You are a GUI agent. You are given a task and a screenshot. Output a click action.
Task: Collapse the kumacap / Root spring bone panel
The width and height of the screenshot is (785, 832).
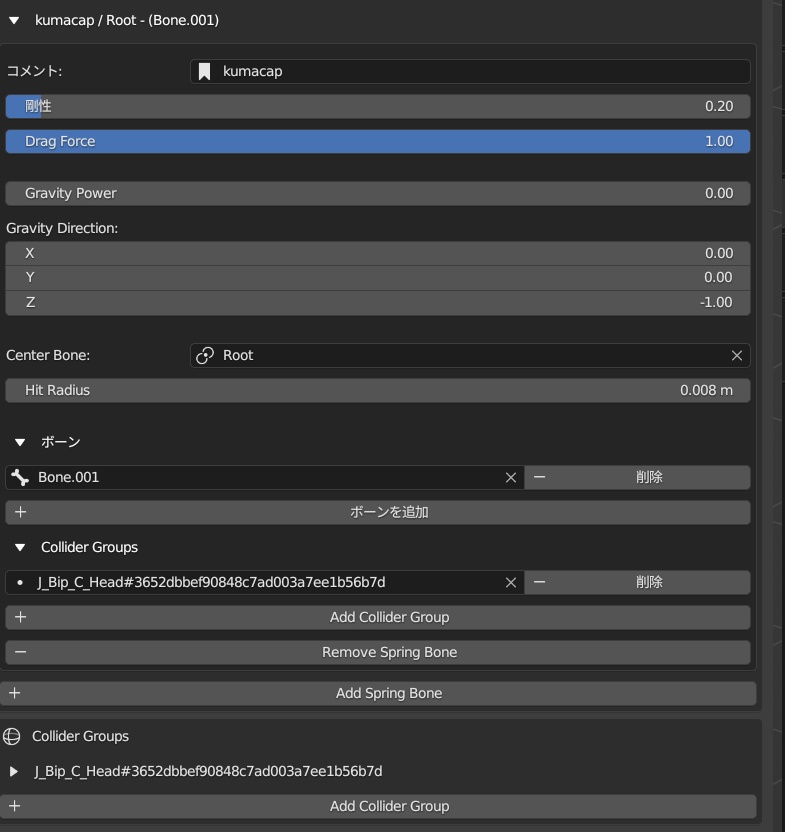14,20
